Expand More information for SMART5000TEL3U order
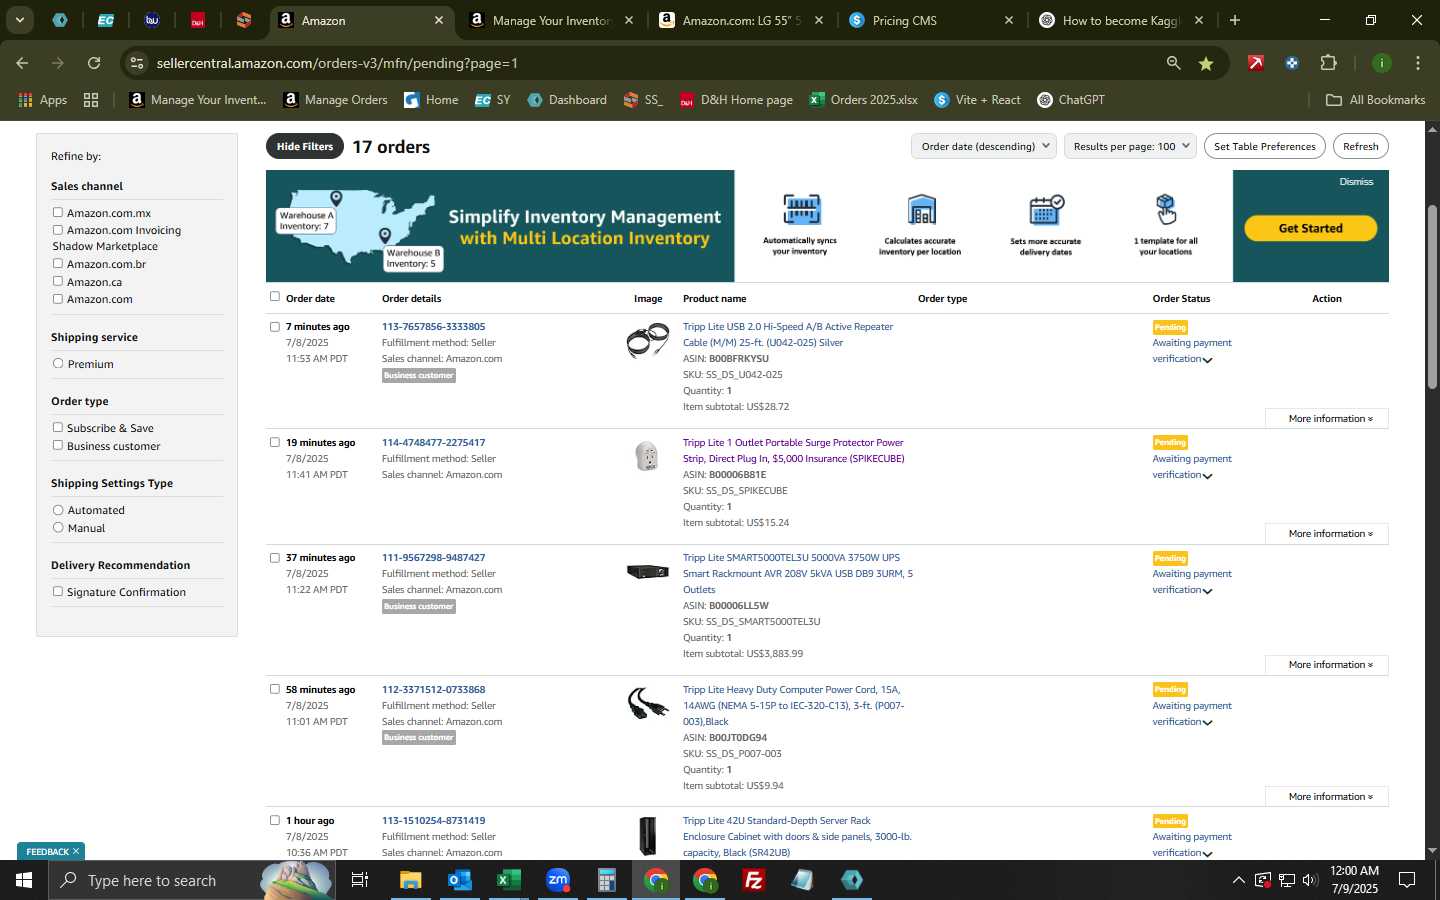The image size is (1440, 900). coord(1328,664)
